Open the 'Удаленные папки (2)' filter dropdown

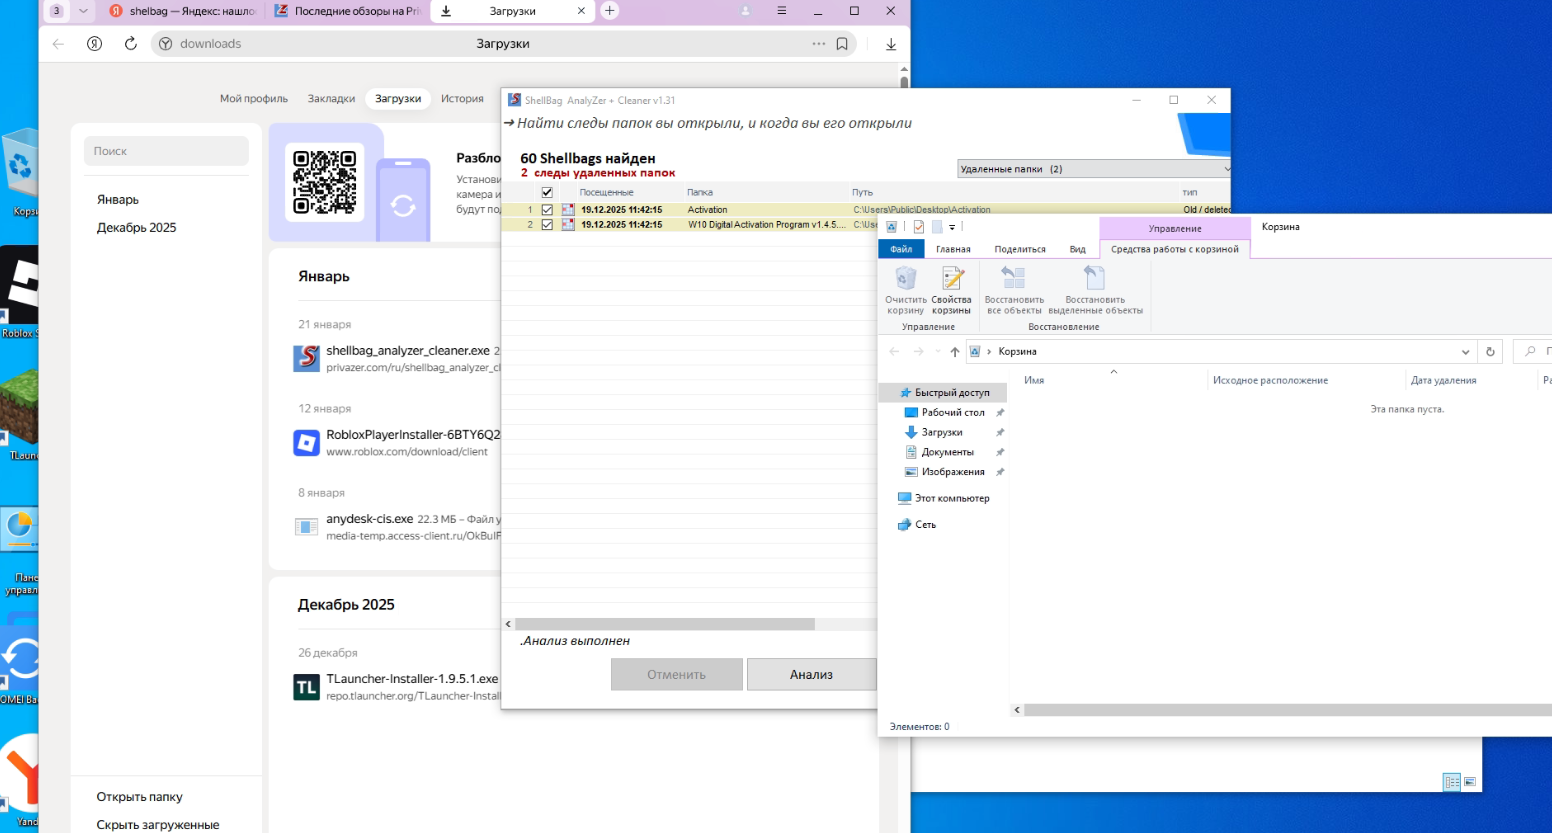point(1093,169)
